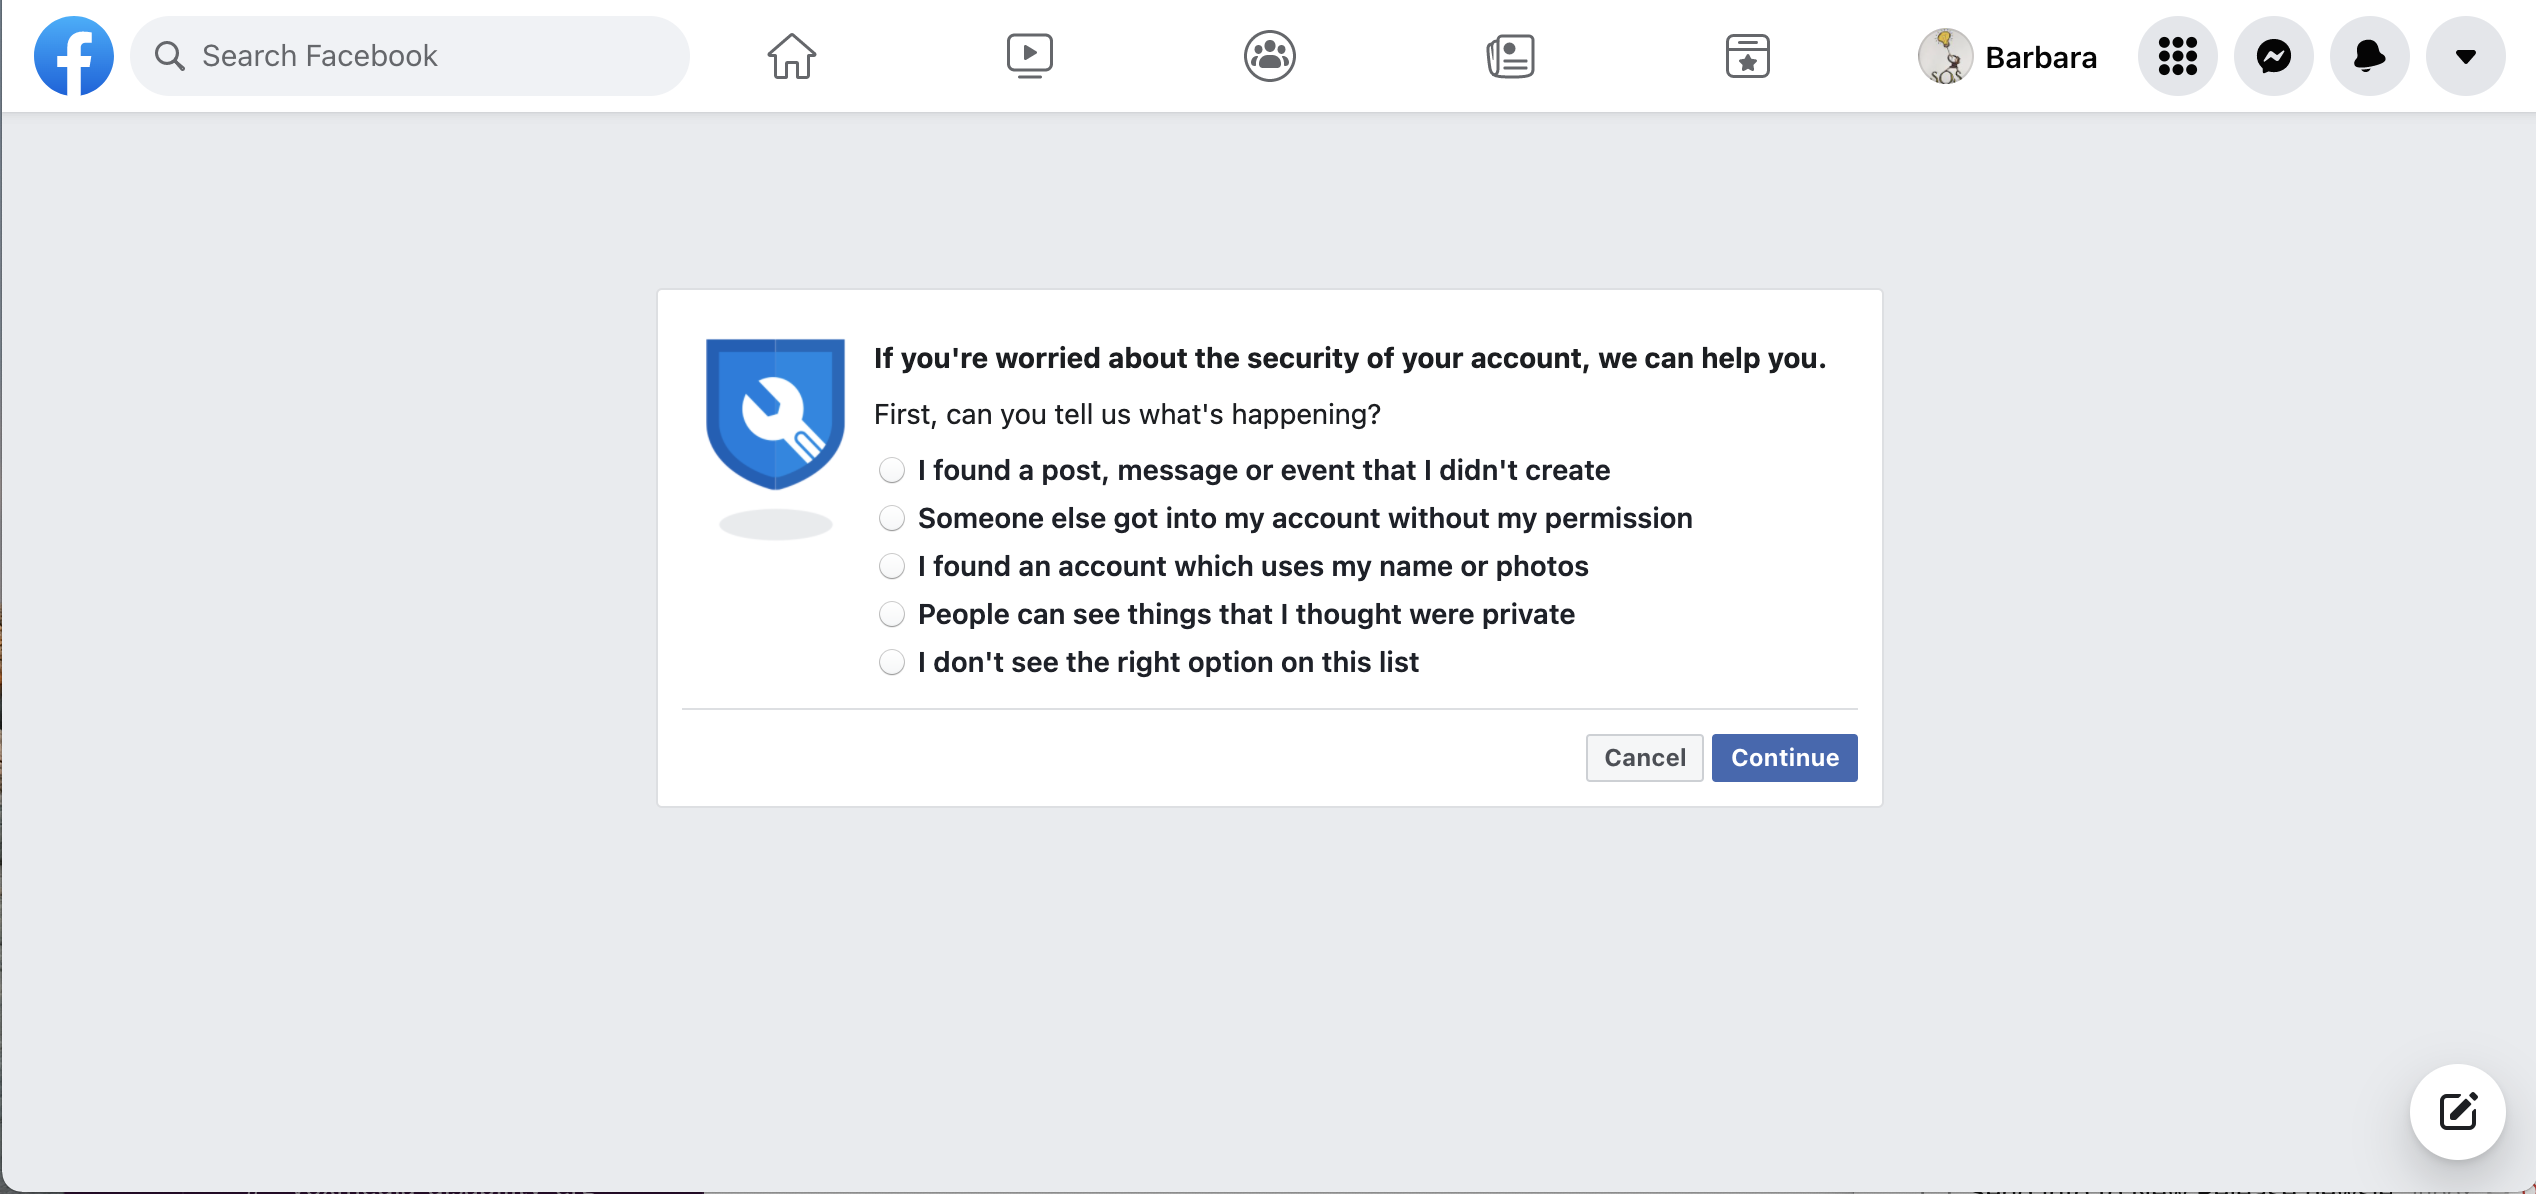The image size is (2536, 1194).
Task: Access the Gaming/Star icon tab
Action: [x=1747, y=57]
